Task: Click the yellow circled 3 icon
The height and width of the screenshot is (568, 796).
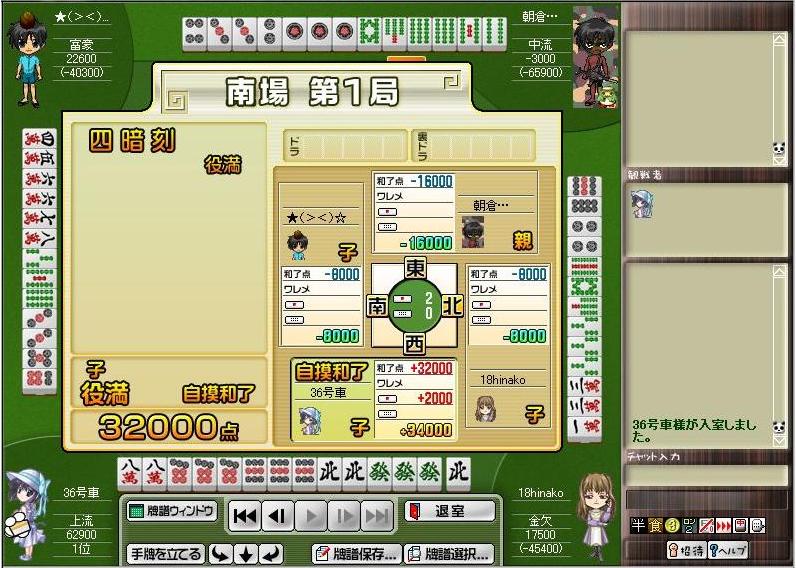Action: [x=672, y=525]
